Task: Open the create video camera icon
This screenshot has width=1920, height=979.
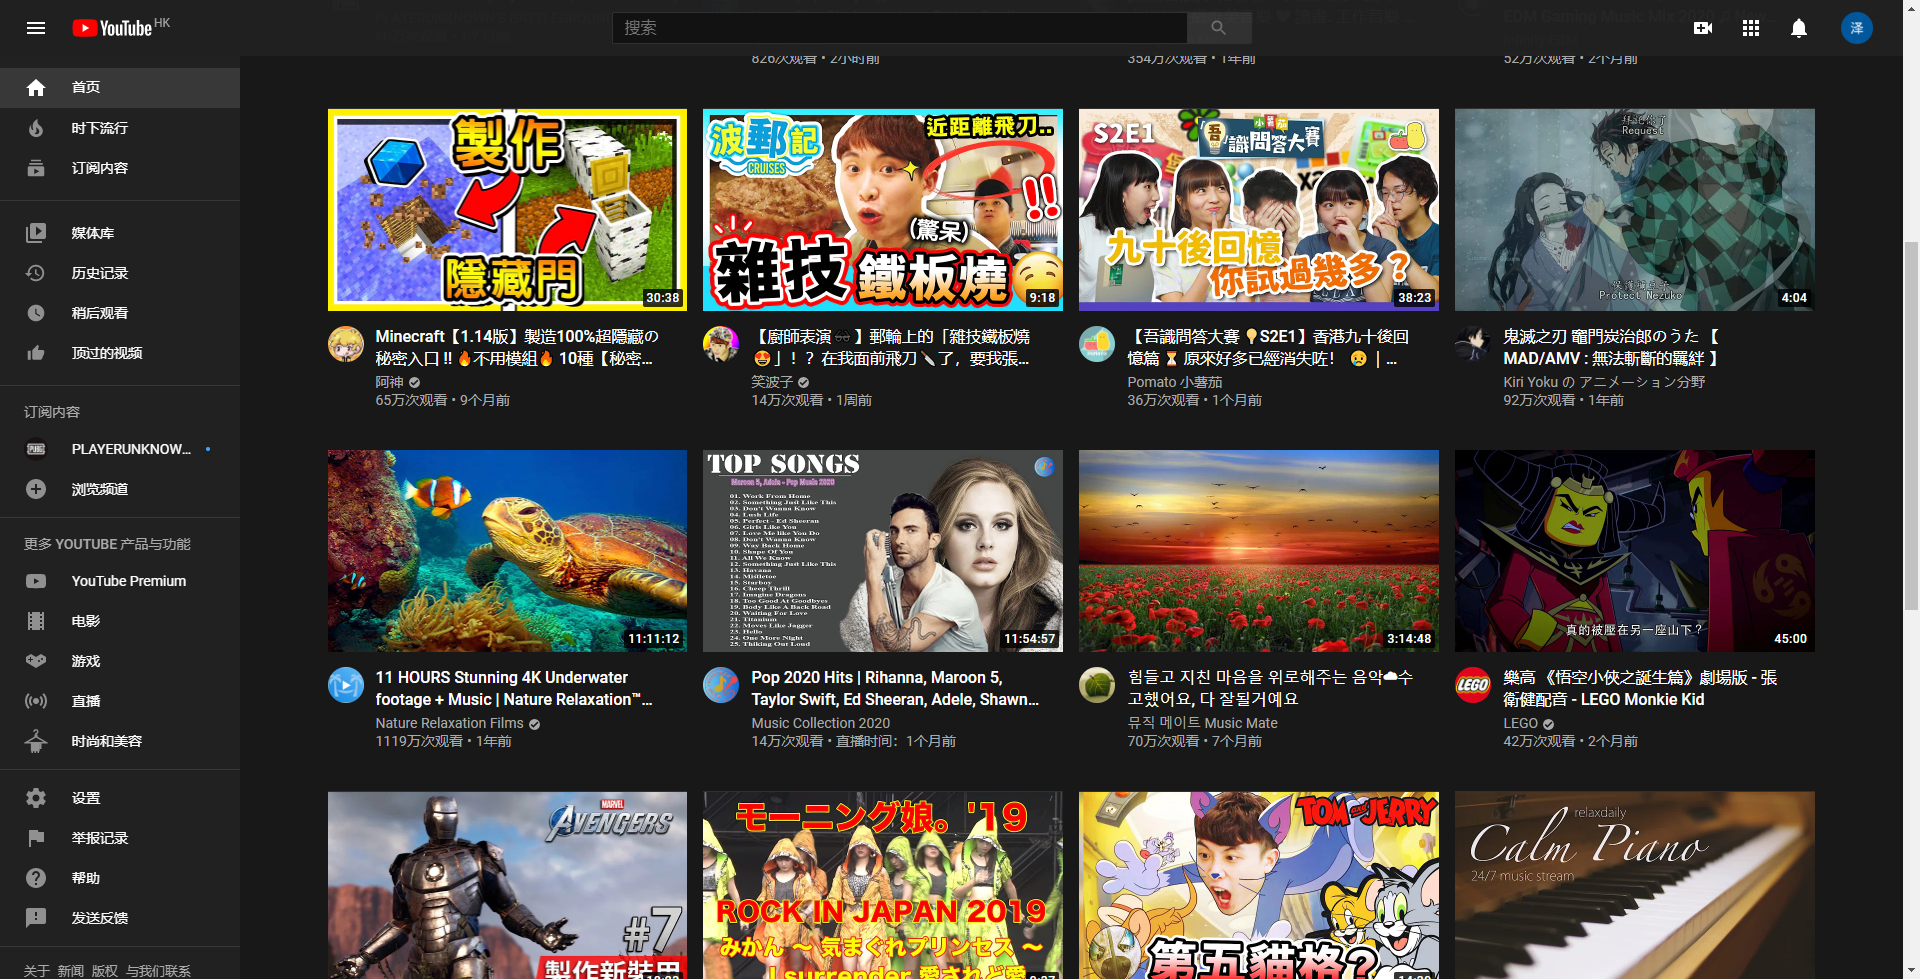Action: click(1703, 28)
